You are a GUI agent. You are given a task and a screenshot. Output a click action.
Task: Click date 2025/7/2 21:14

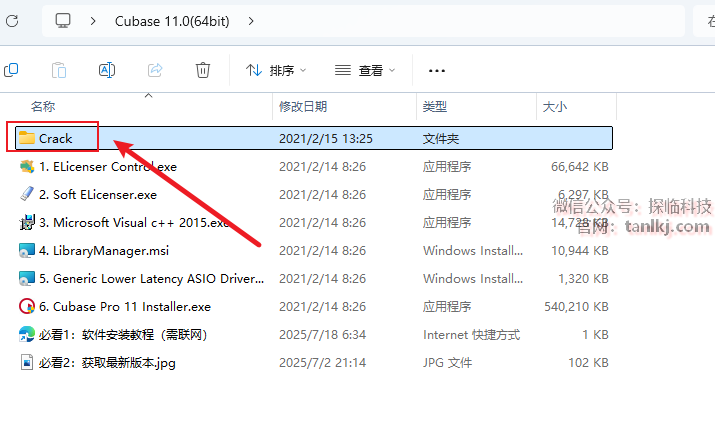(322, 363)
